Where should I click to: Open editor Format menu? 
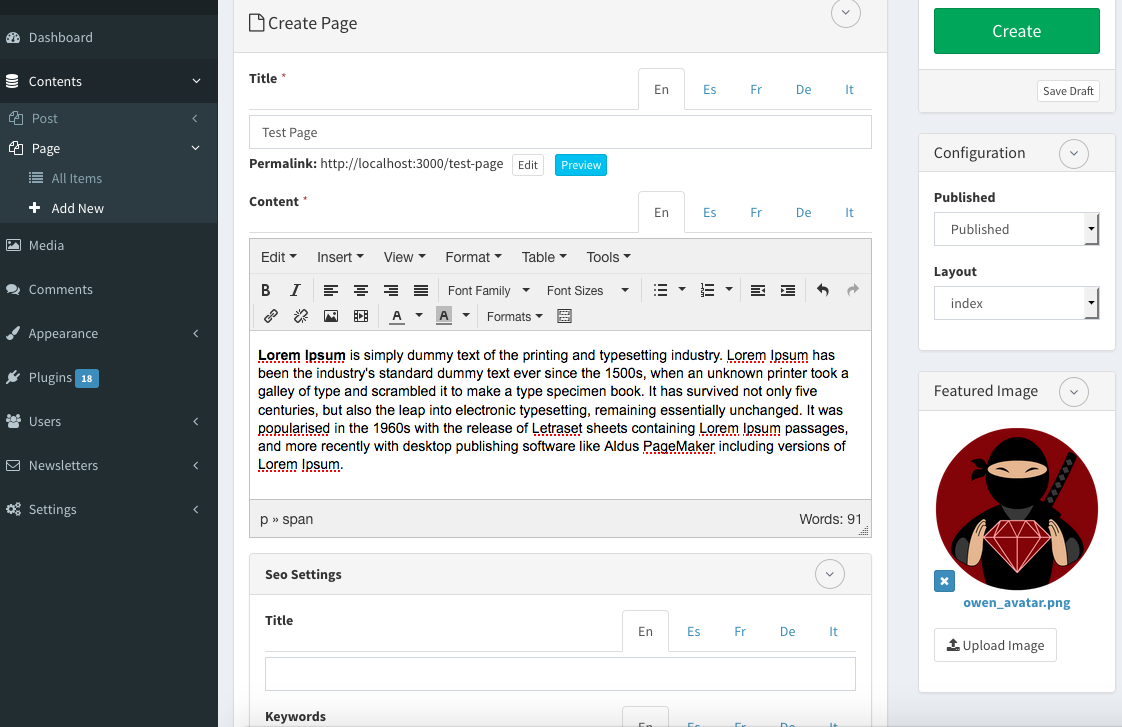tap(473, 257)
